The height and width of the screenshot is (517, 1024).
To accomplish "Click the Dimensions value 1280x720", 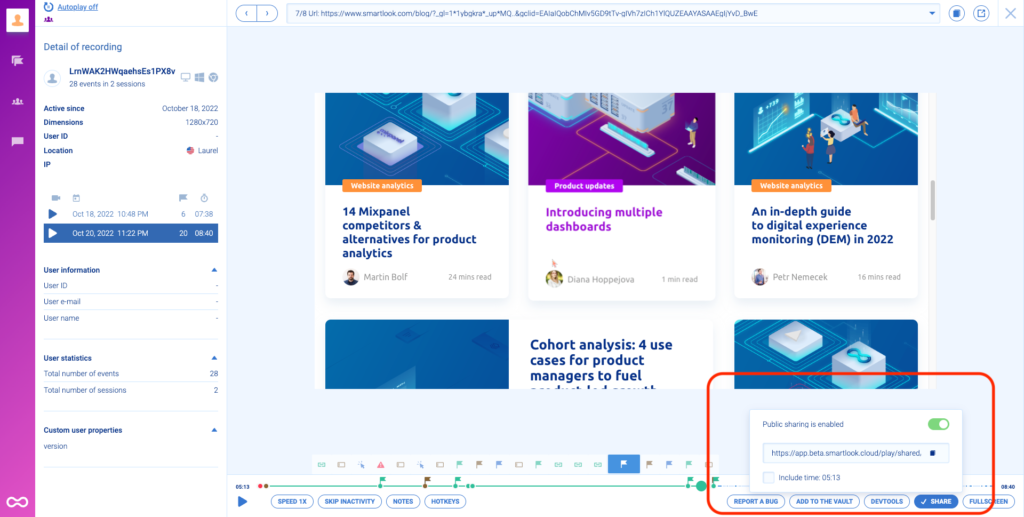I will click(201, 122).
